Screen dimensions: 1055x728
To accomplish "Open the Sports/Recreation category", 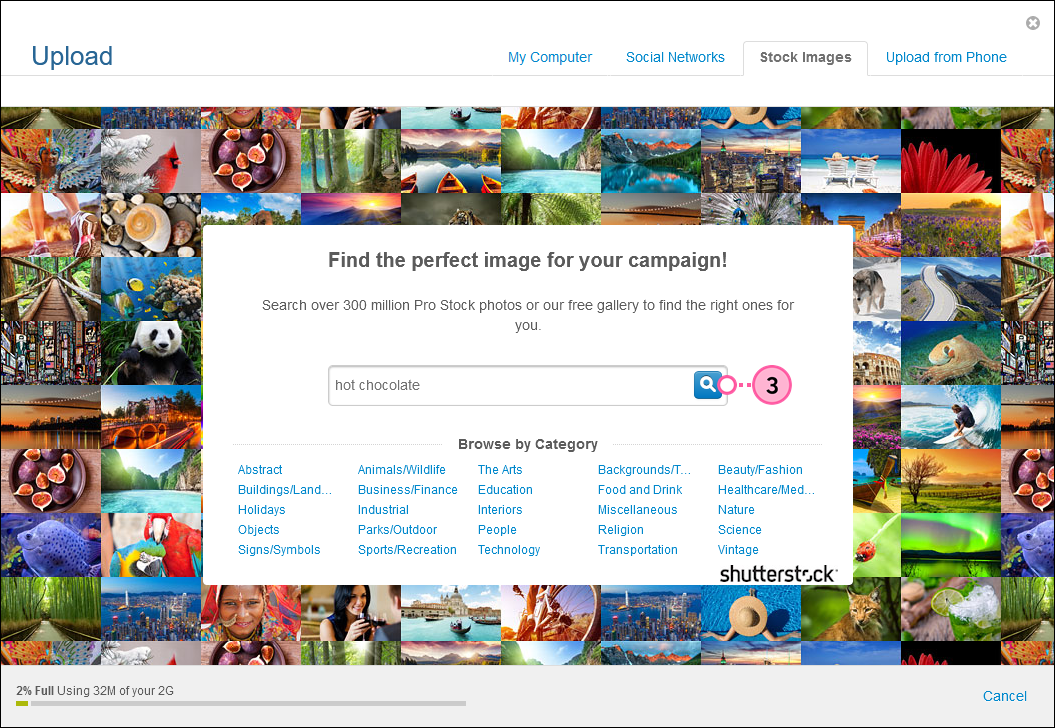I will tap(407, 549).
